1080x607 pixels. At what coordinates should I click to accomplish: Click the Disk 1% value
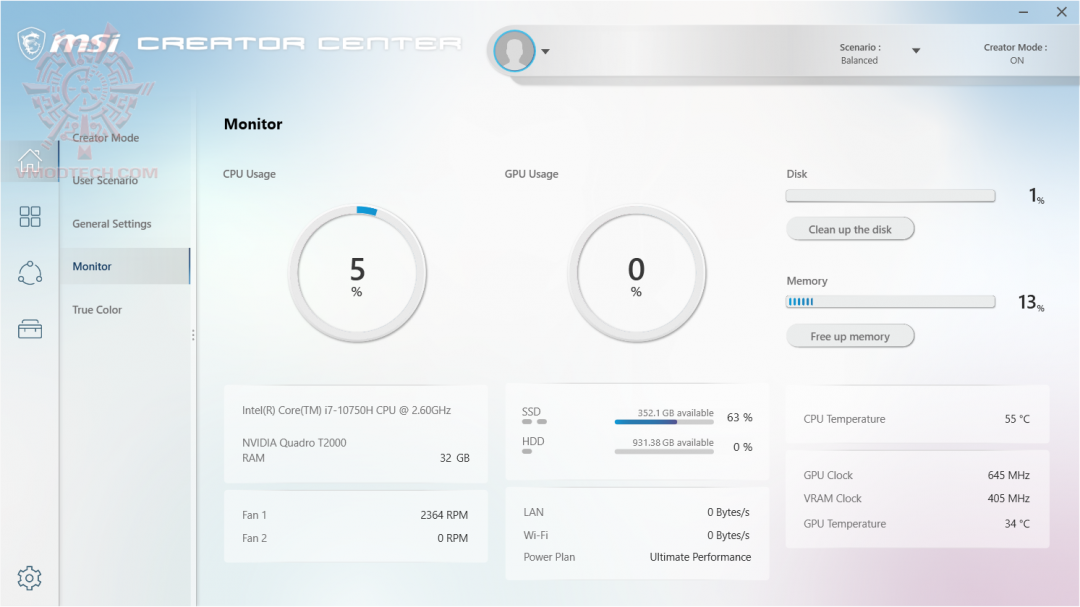[1037, 196]
